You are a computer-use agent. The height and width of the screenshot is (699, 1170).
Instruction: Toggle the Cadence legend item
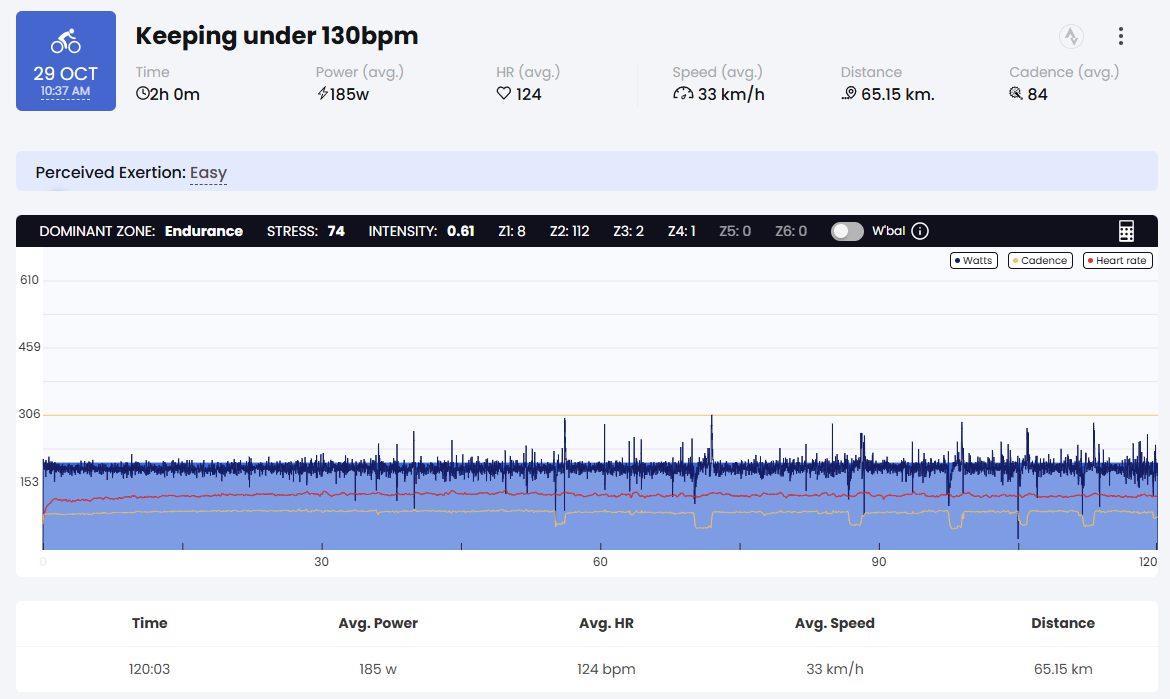[x=1039, y=261]
